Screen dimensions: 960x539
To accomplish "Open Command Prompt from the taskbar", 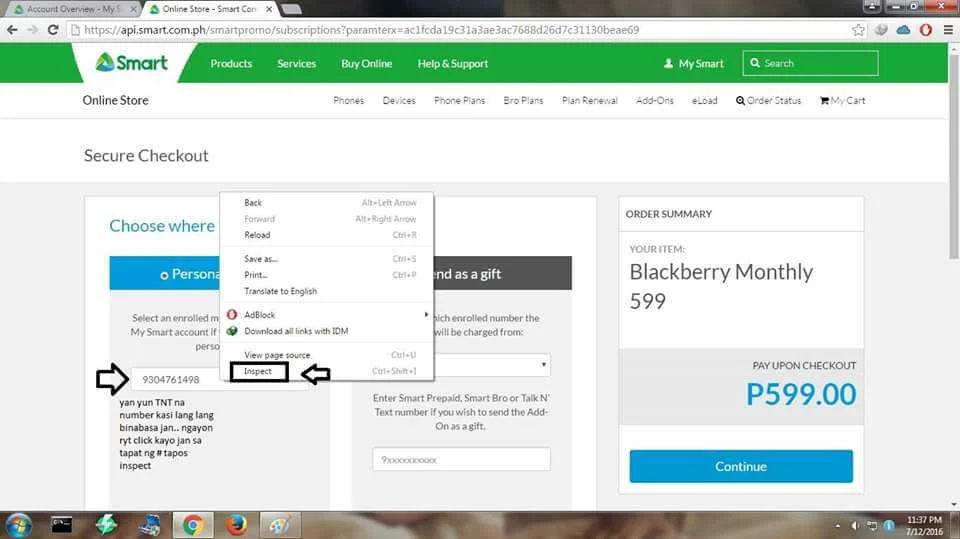I will coord(61,525).
